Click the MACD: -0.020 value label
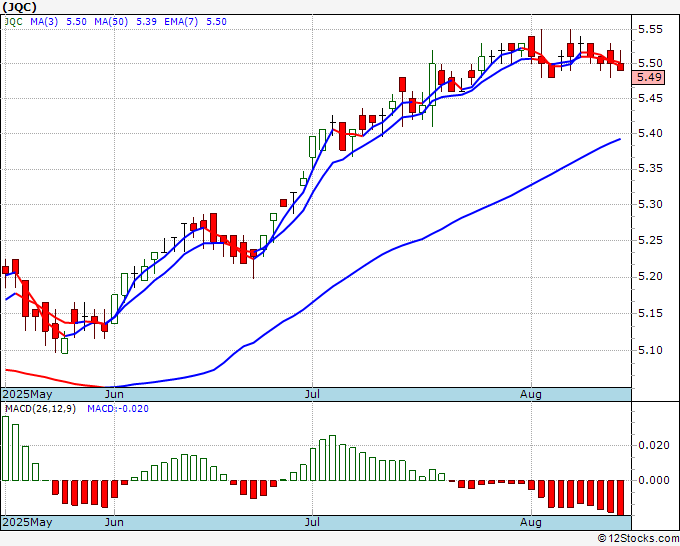 (118, 409)
